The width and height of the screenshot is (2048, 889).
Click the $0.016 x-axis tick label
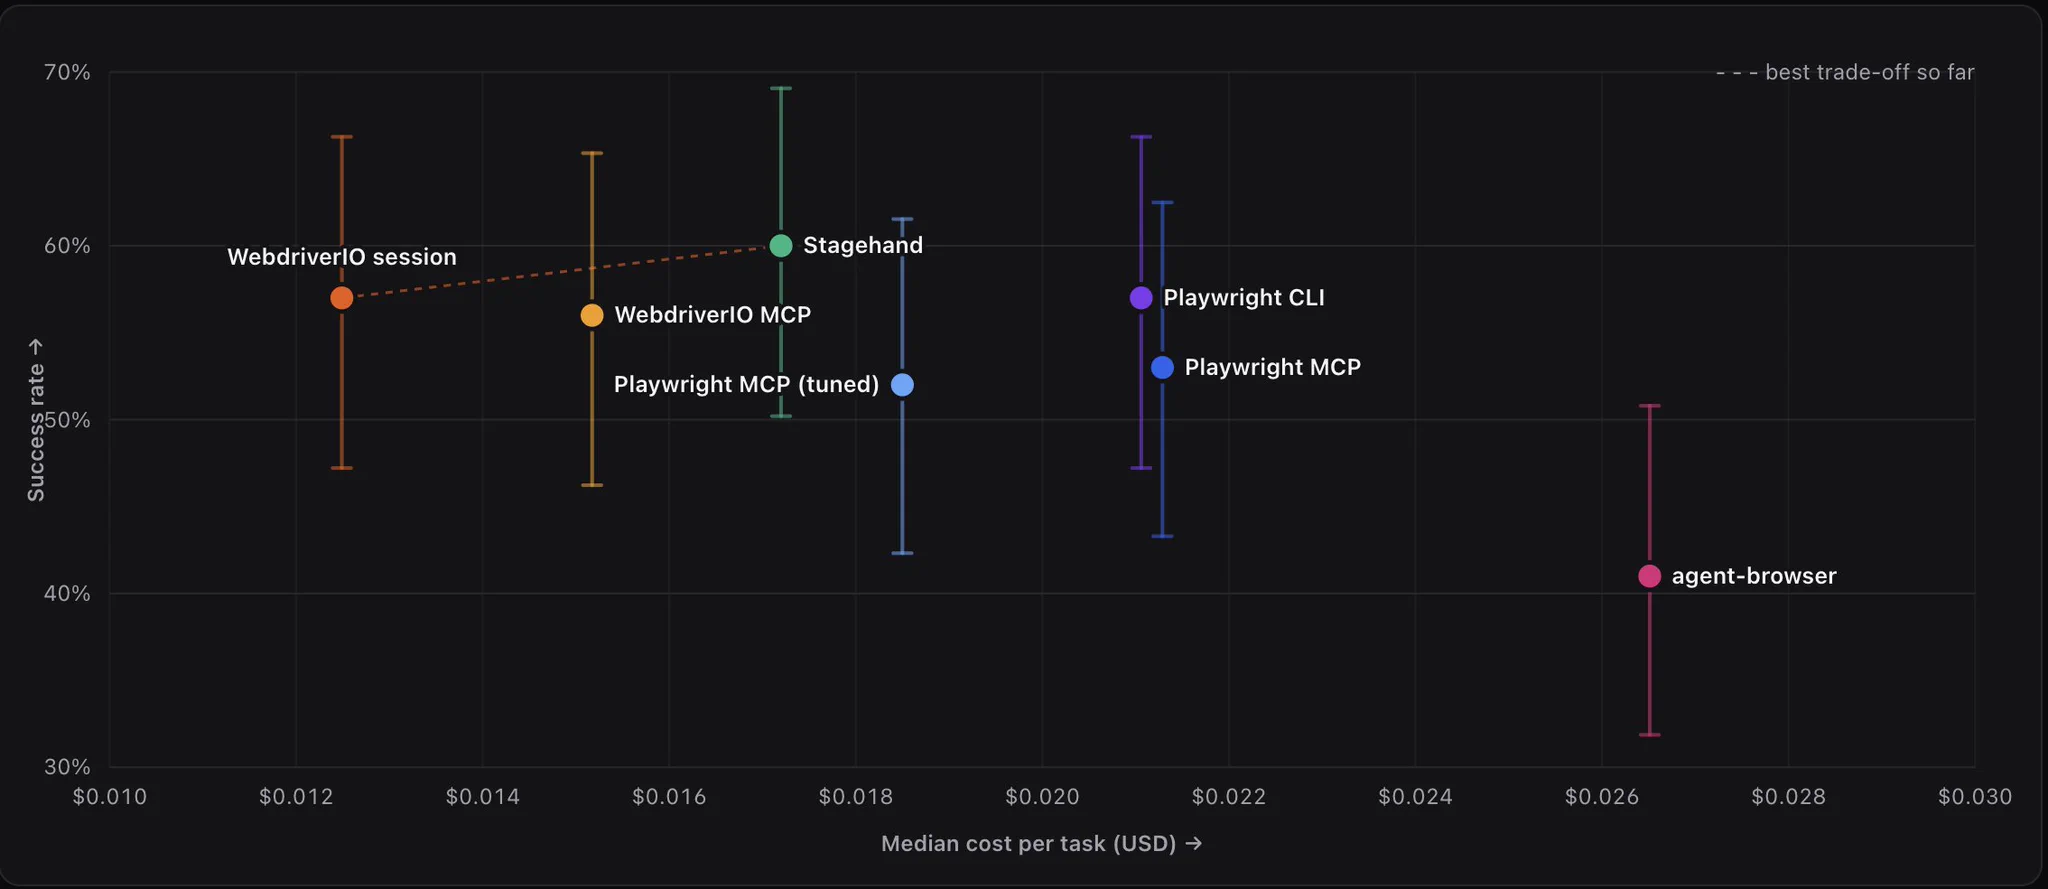[x=669, y=797]
